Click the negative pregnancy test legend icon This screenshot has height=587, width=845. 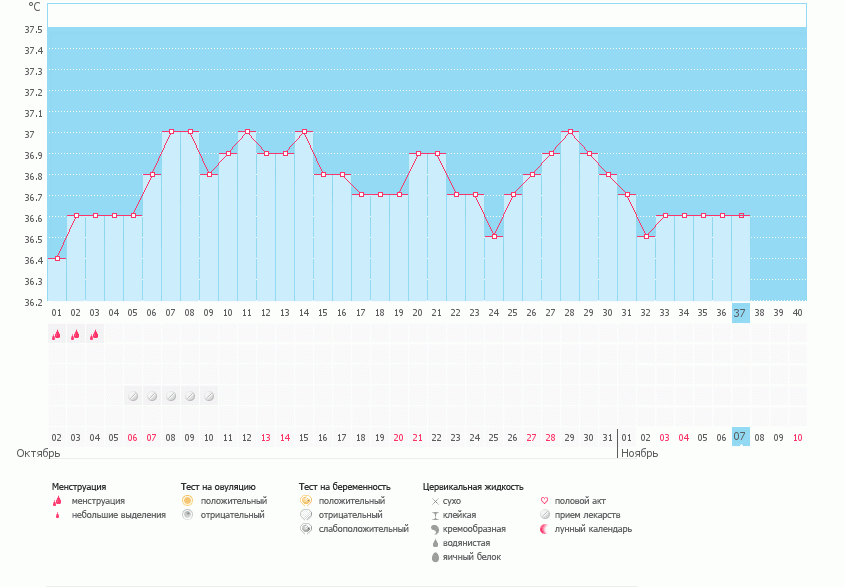click(x=306, y=515)
